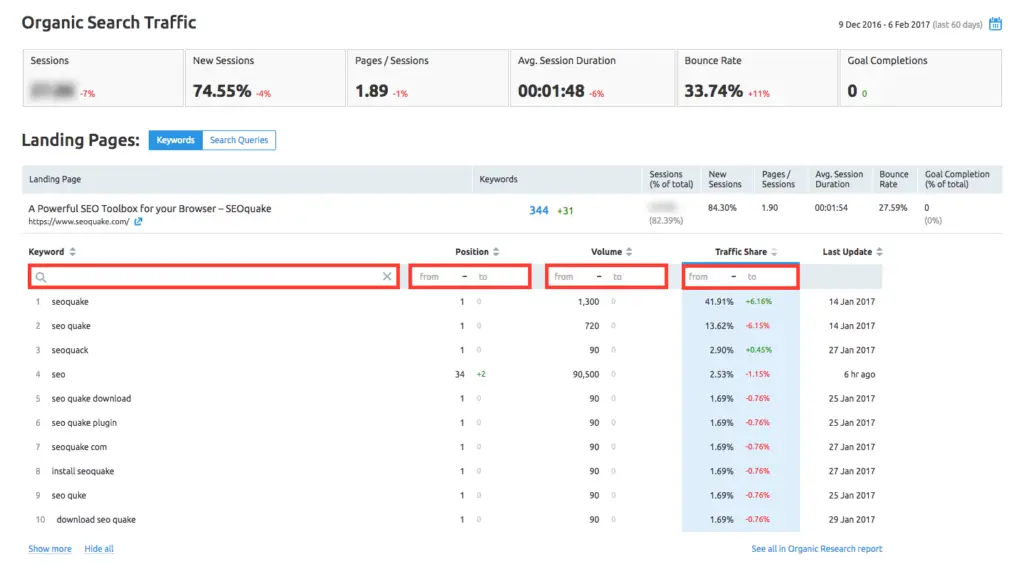This screenshot has height=569, width=1024.
Task: Click Hide all link
Action: pyautogui.click(x=99, y=549)
